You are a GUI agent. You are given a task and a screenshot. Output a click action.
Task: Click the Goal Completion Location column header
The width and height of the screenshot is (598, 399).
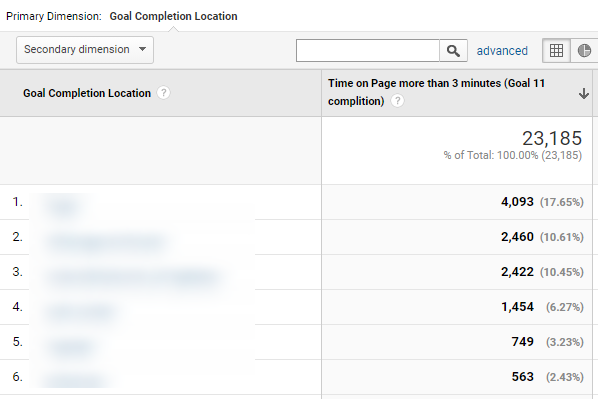pos(87,93)
